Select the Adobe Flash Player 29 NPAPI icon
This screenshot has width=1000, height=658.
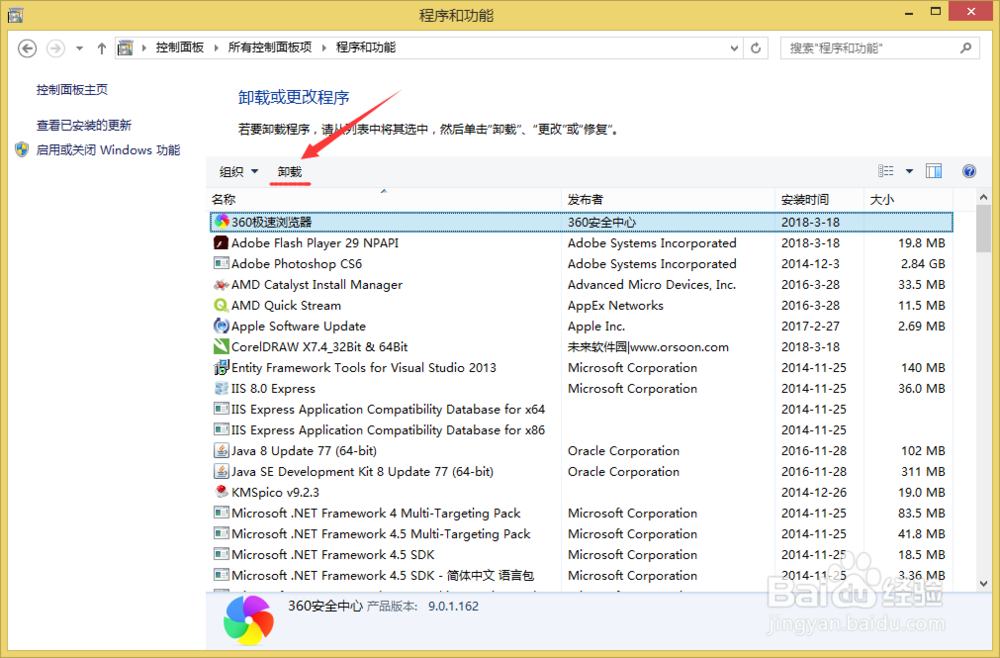[x=221, y=242]
